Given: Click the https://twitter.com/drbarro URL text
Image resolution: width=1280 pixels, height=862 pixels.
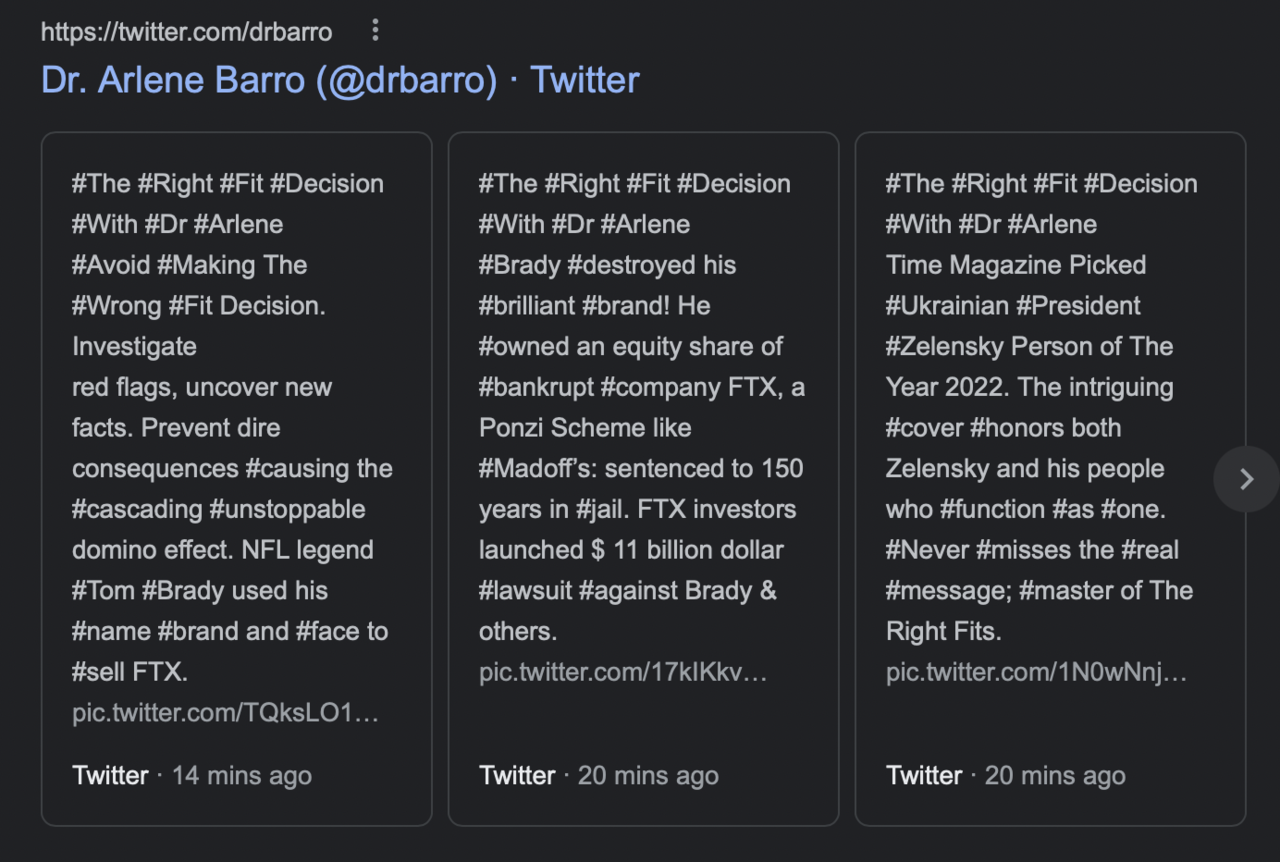Looking at the screenshot, I should [x=186, y=32].
